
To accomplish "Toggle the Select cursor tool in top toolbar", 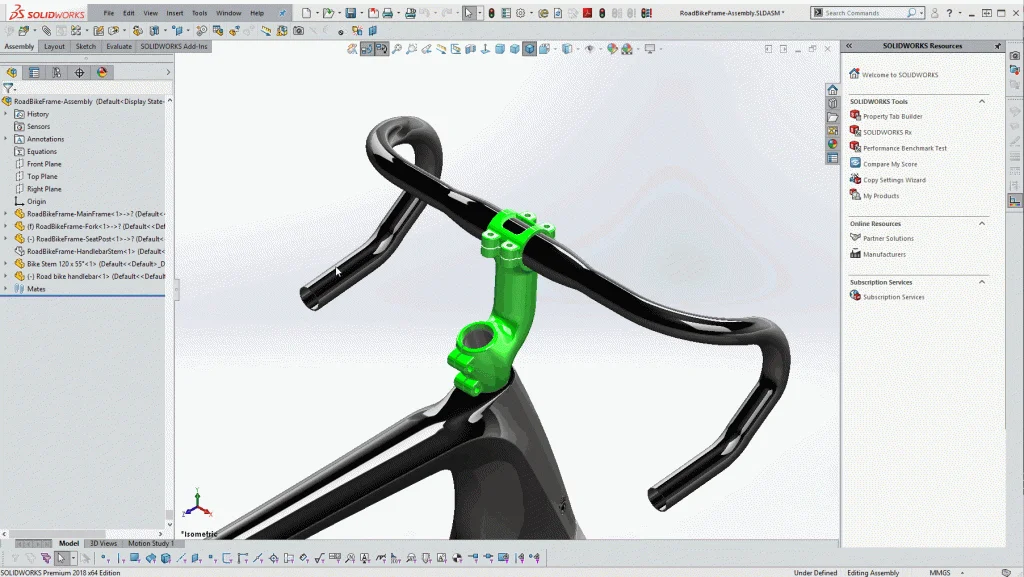I will tap(468, 12).
